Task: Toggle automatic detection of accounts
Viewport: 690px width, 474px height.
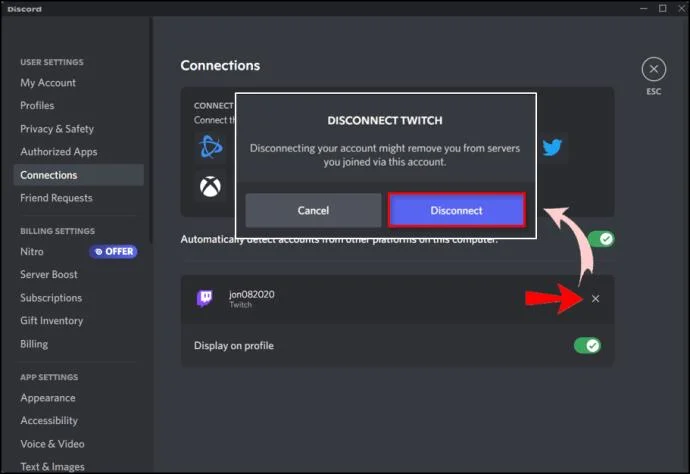Action: 602,239
